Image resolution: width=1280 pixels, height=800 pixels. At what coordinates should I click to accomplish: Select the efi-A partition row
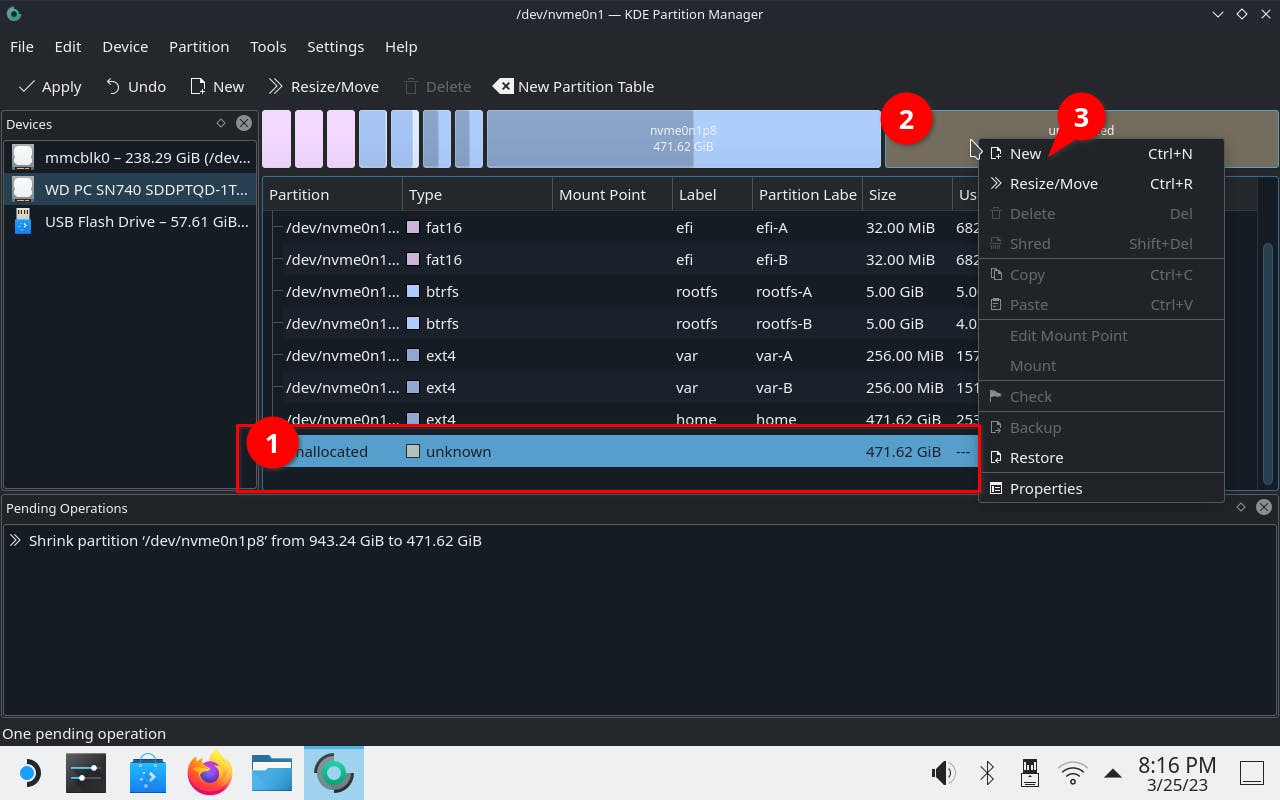pyautogui.click(x=620, y=227)
